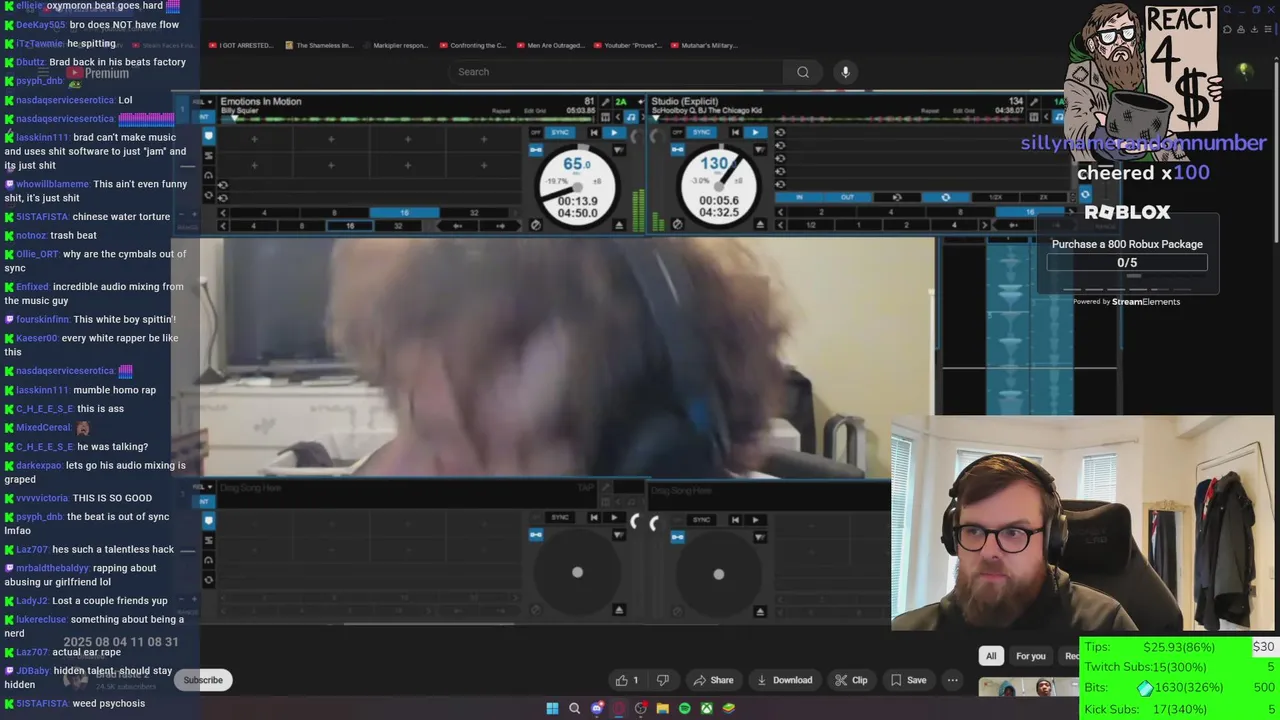1280x720 pixels.
Task: Open Xbox app from the taskbar
Action: pyautogui.click(x=706, y=708)
